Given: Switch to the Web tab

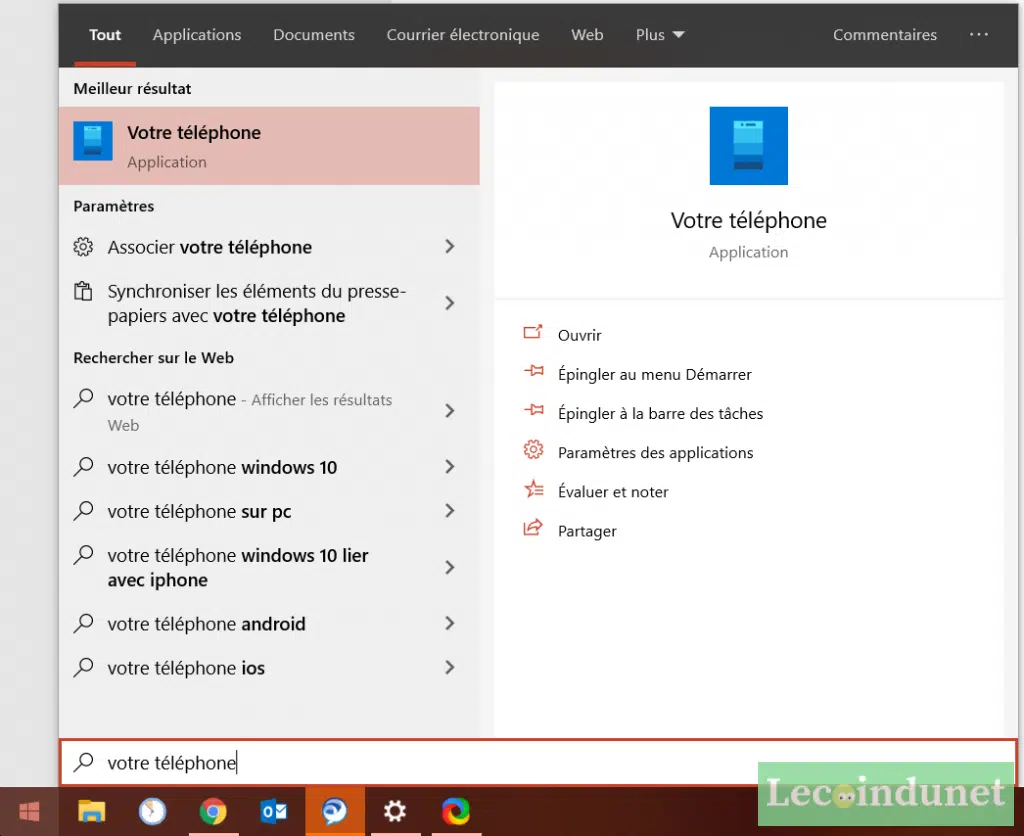Looking at the screenshot, I should tap(587, 35).
